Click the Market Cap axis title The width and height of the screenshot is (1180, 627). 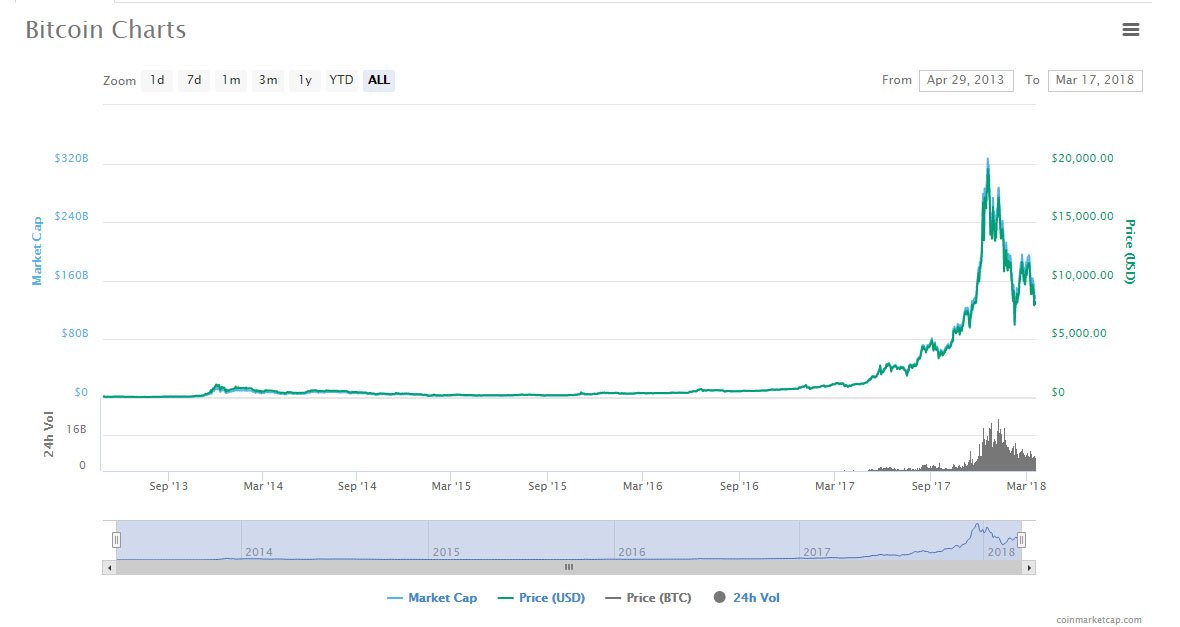(x=36, y=251)
